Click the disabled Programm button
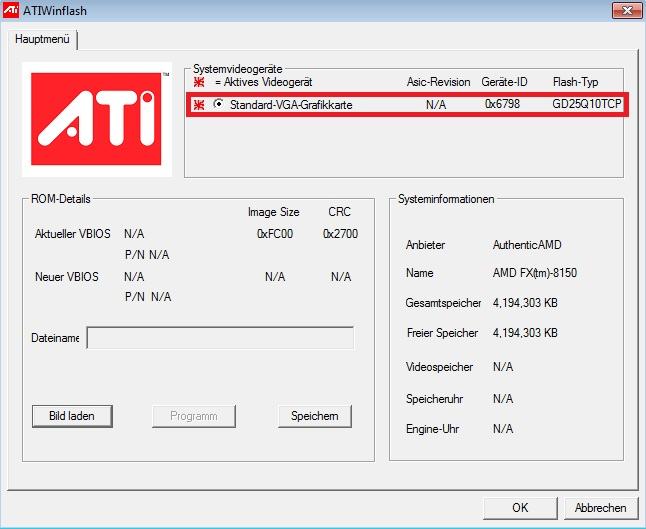 click(x=194, y=416)
